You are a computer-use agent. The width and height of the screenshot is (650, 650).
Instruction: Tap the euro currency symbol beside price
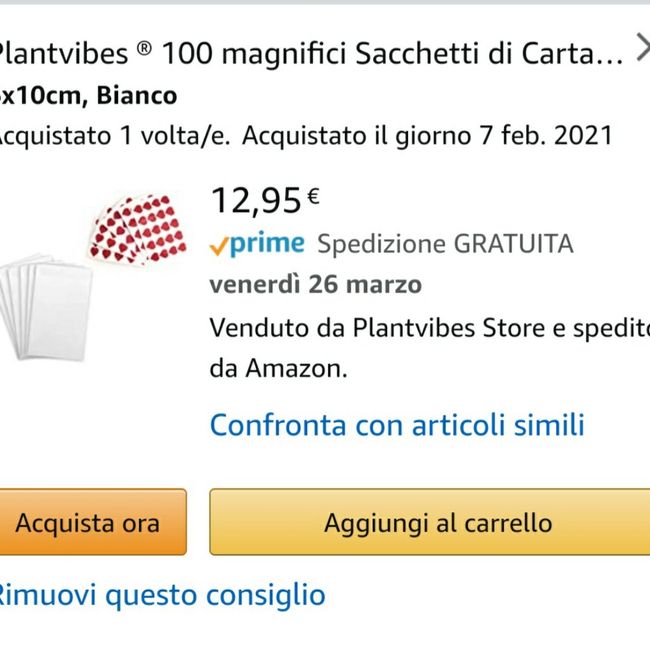(x=313, y=197)
